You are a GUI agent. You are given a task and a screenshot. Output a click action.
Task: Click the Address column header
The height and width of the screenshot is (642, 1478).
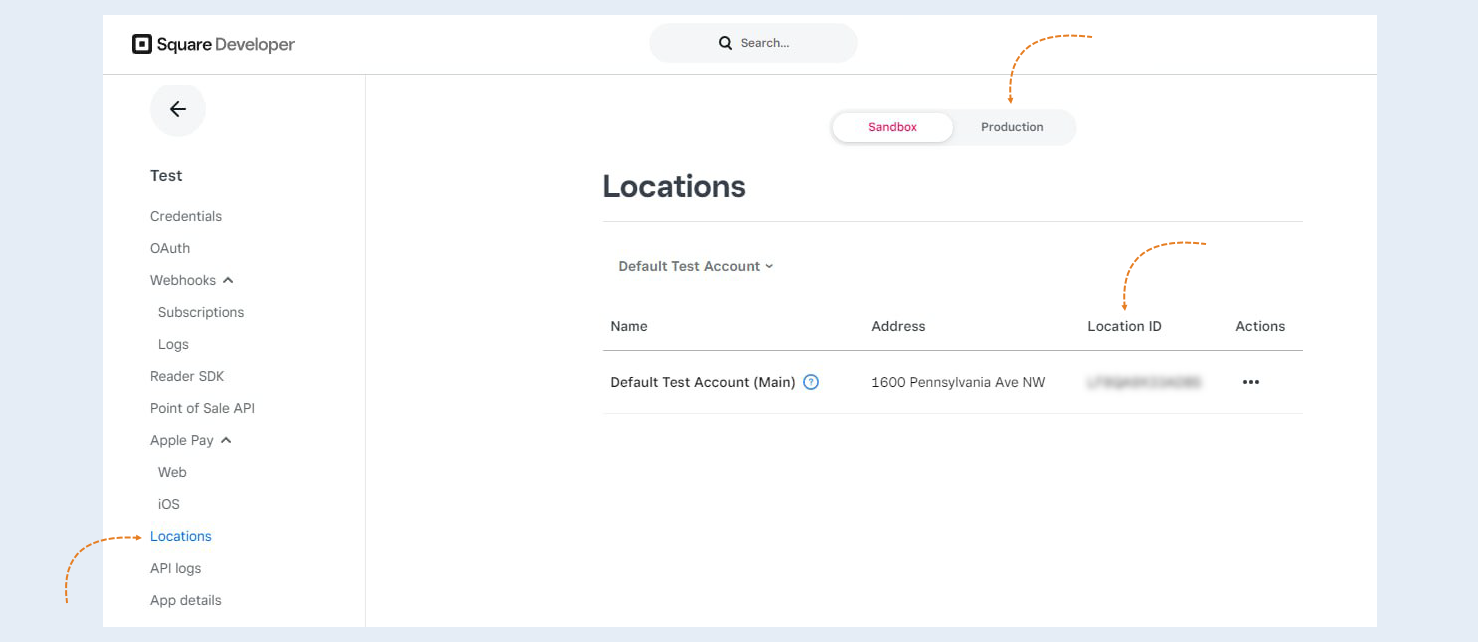pyautogui.click(x=898, y=326)
